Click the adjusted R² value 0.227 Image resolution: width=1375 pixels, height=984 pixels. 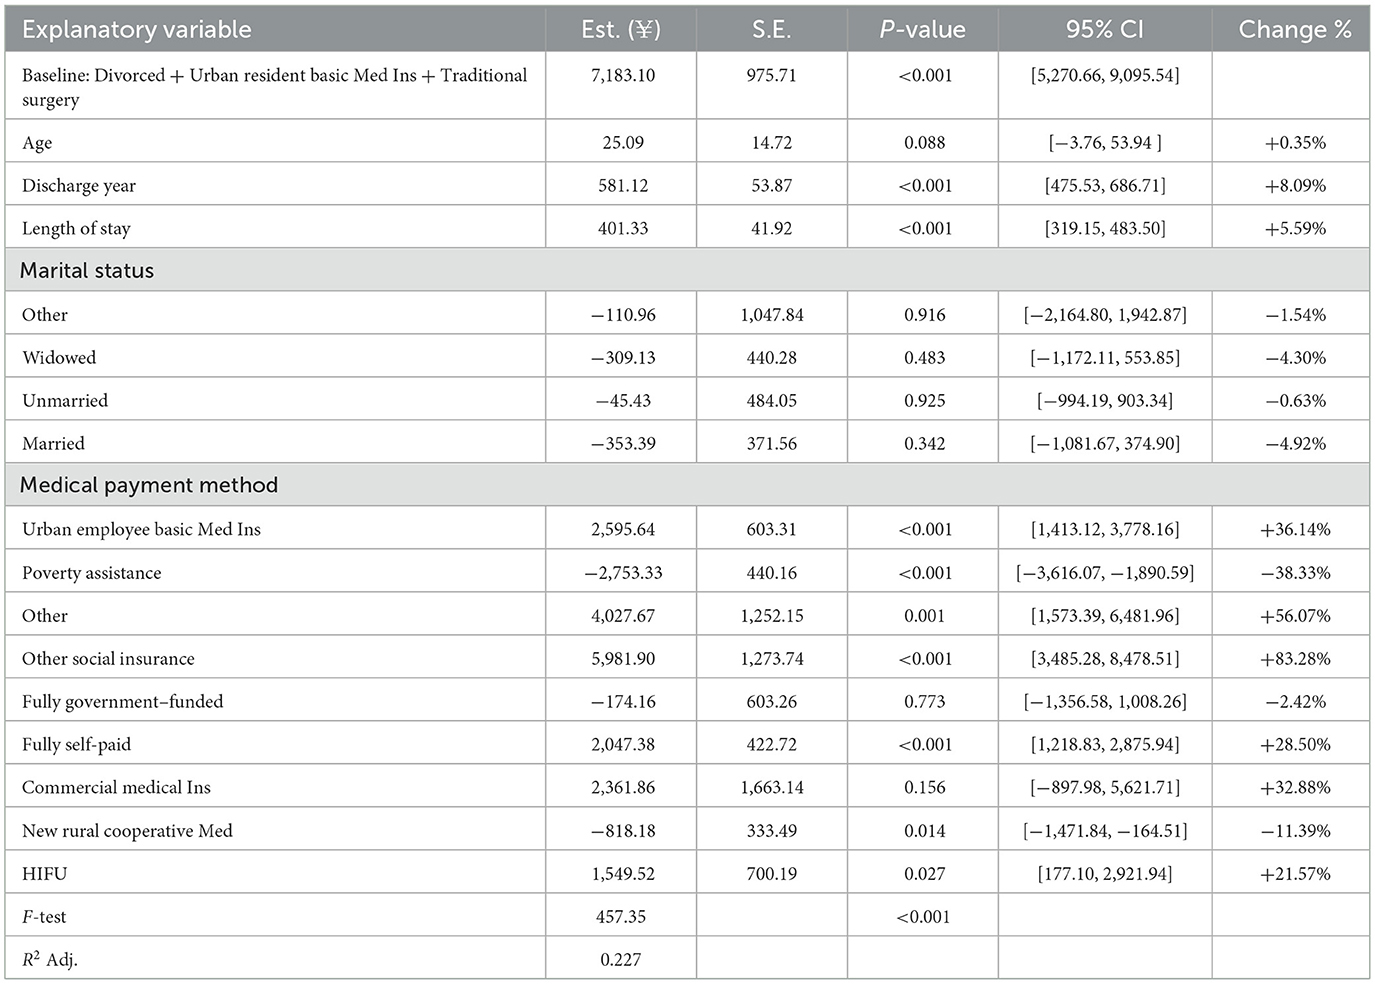tap(621, 960)
